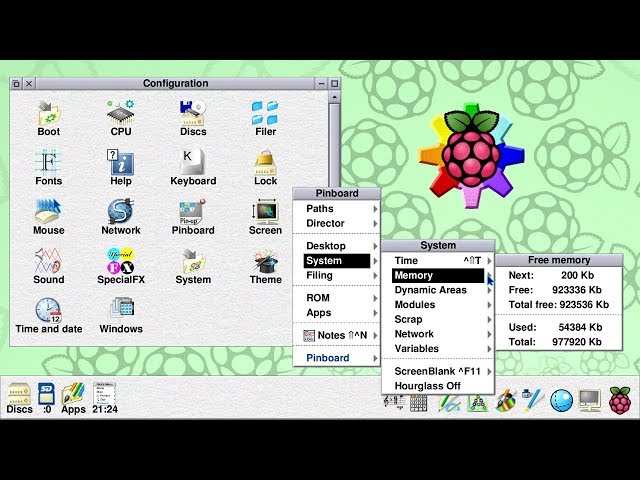Open the Time and date icon

pos(49,316)
